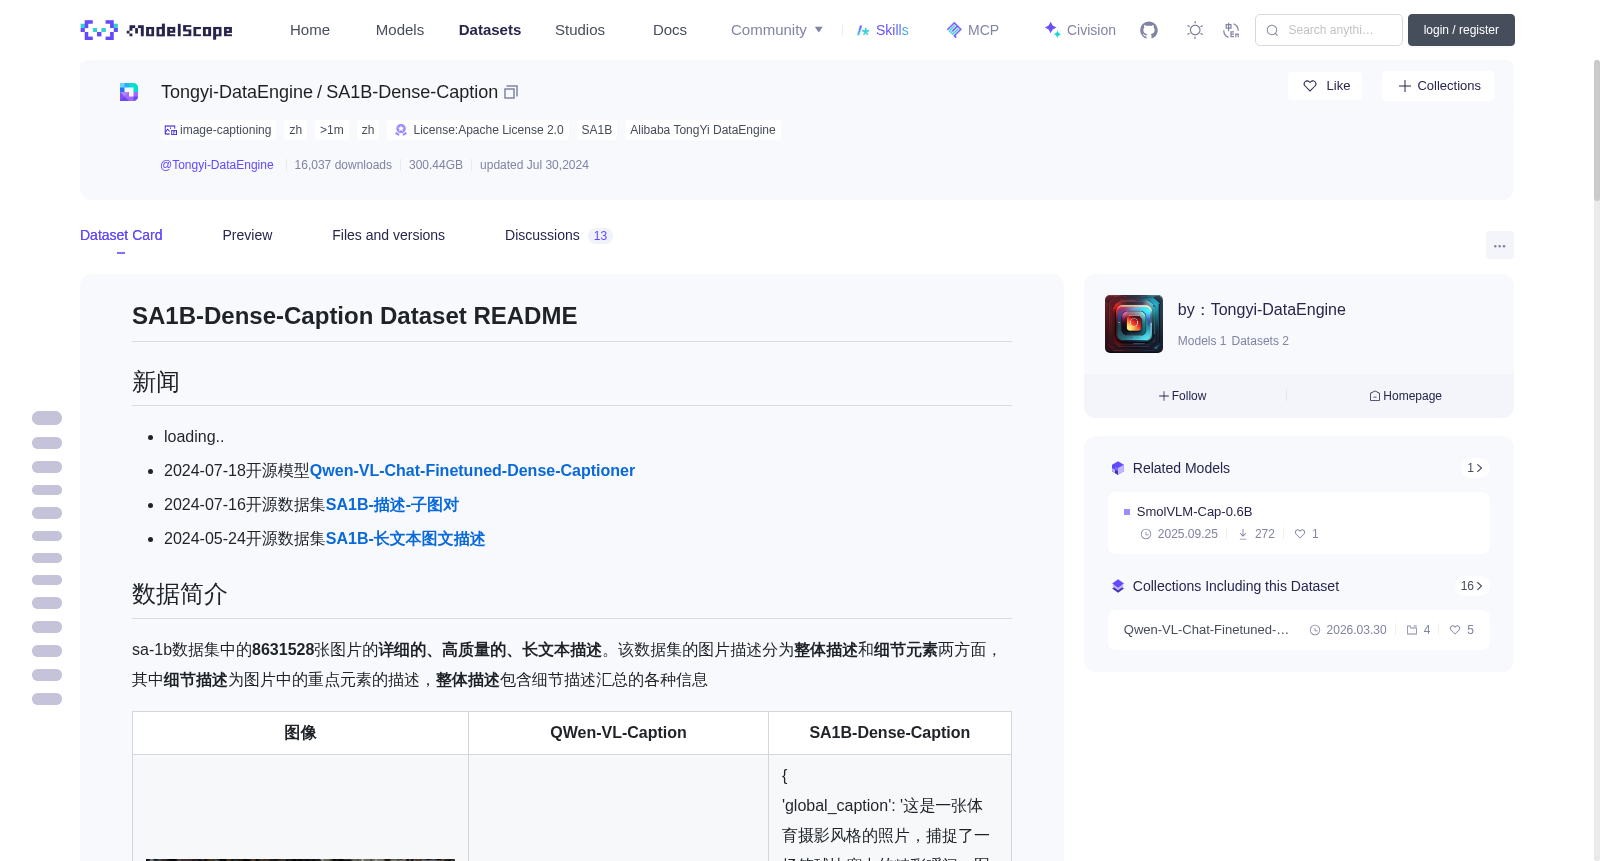Select the Dataset Card tab
The width and height of the screenshot is (1600, 861).
coord(121,235)
